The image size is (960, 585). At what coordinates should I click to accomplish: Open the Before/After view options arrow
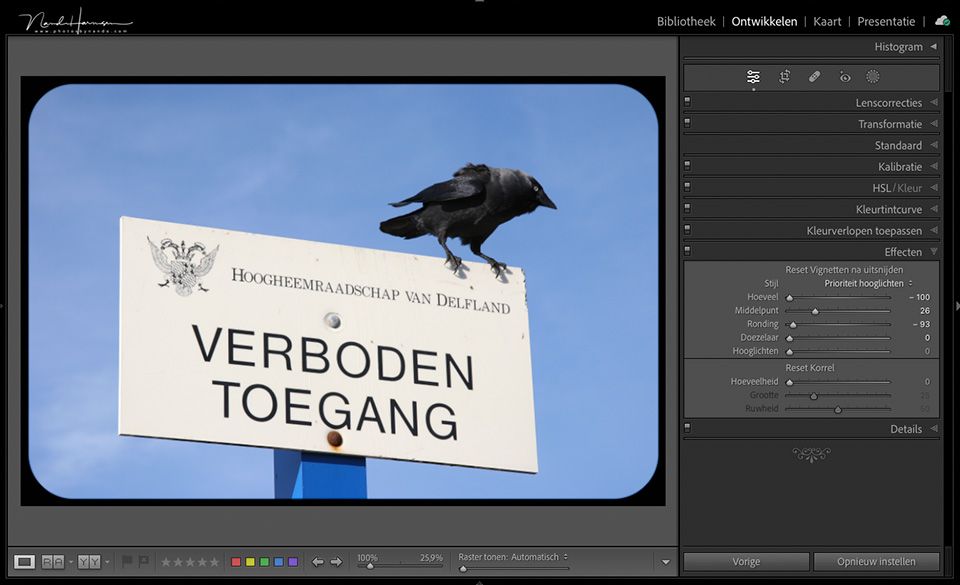(x=107, y=562)
